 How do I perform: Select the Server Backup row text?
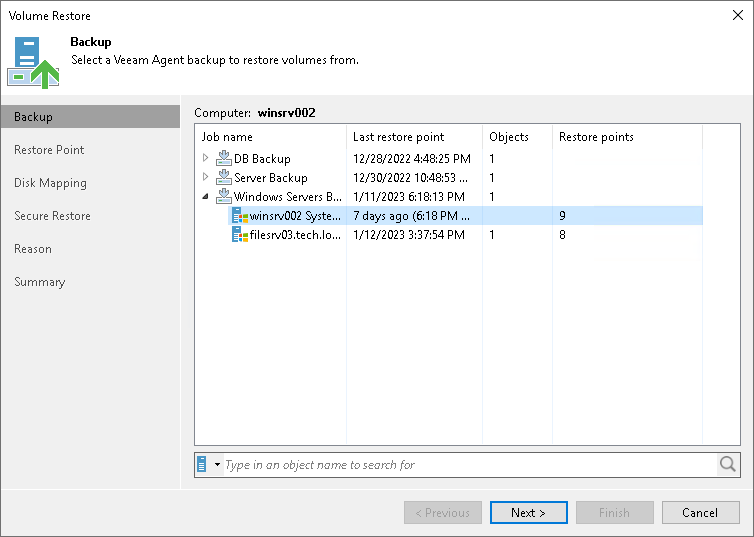(271, 178)
